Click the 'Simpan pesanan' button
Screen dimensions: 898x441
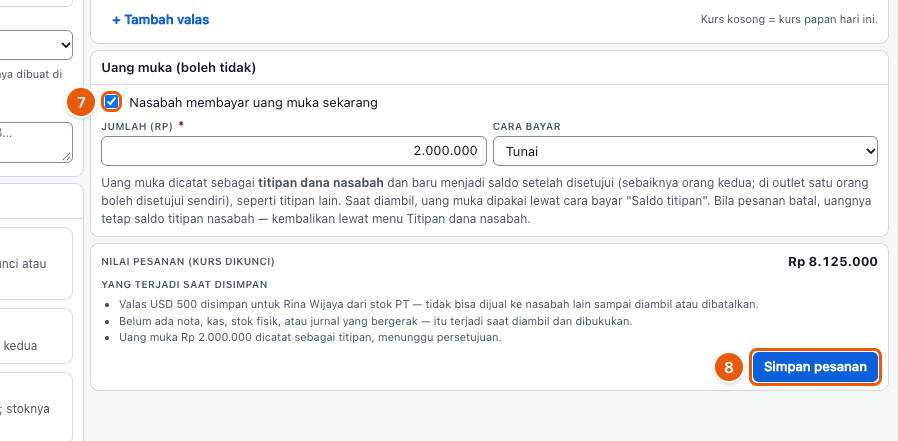tap(815, 367)
